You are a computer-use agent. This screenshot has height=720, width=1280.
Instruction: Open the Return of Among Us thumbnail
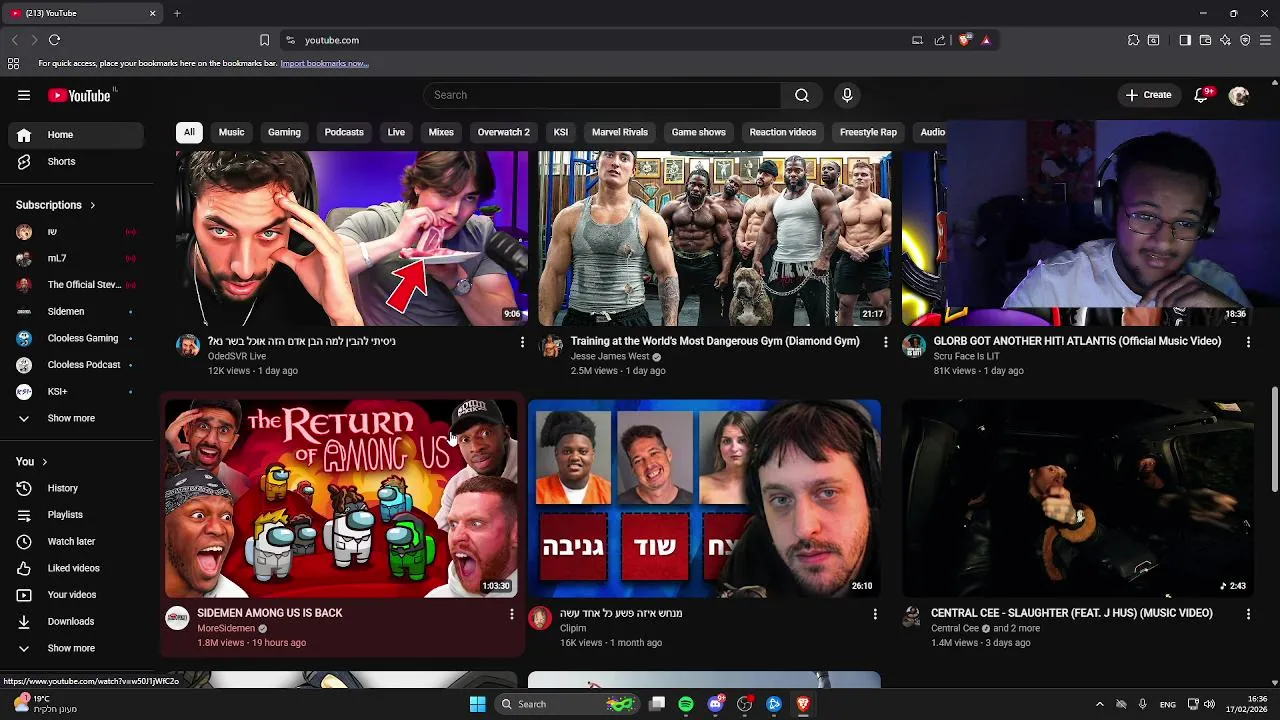pyautogui.click(x=342, y=498)
